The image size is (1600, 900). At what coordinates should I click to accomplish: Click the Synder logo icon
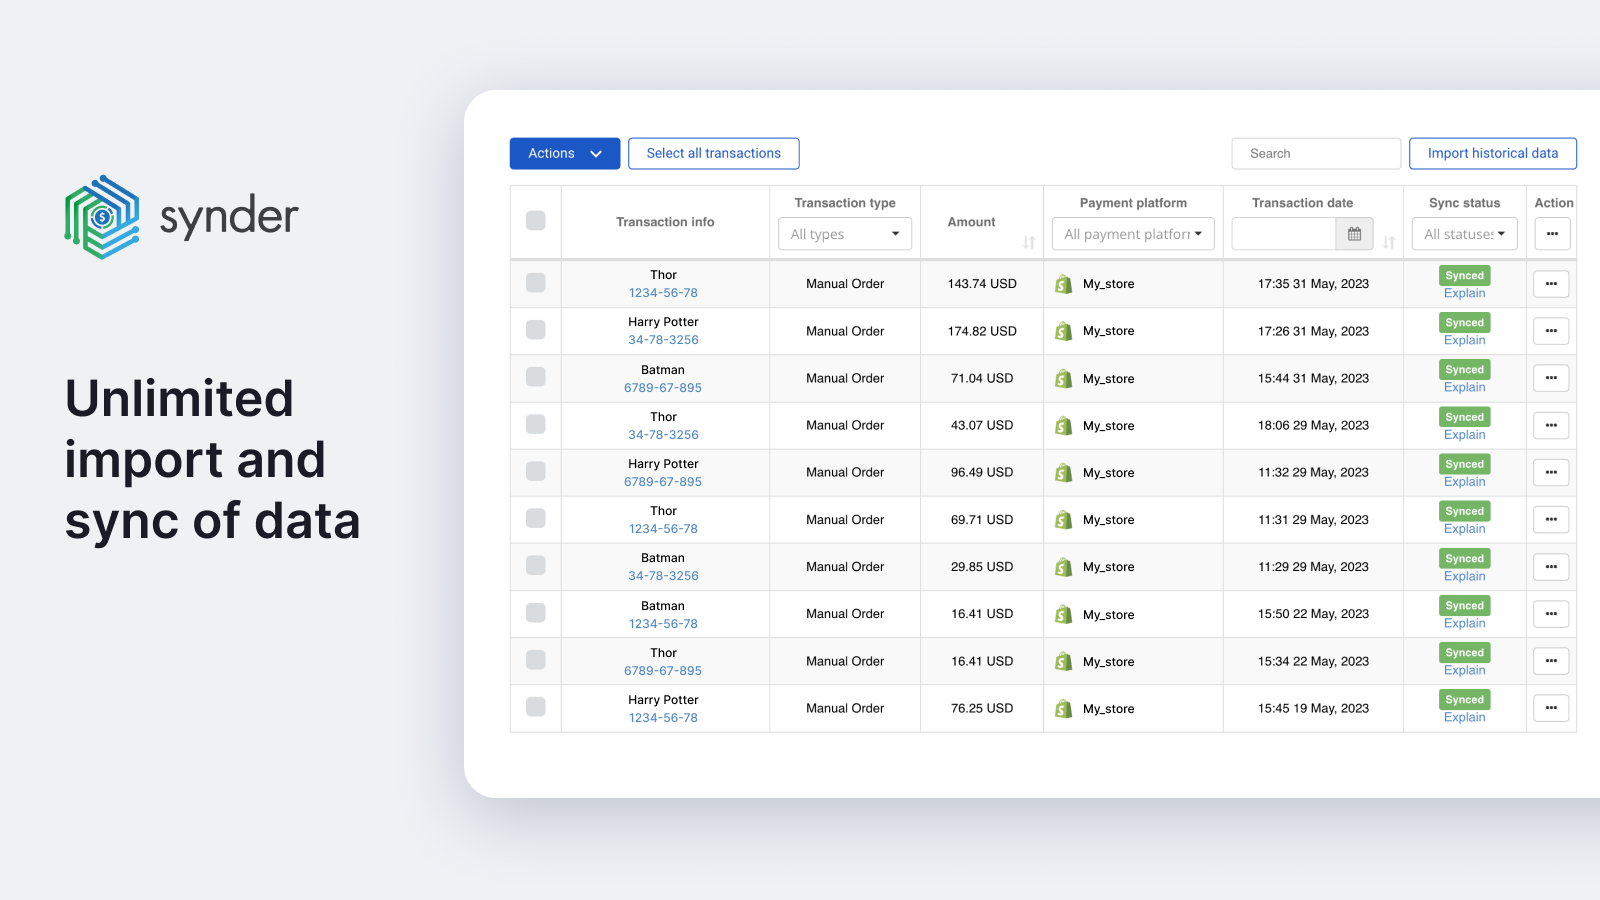101,216
